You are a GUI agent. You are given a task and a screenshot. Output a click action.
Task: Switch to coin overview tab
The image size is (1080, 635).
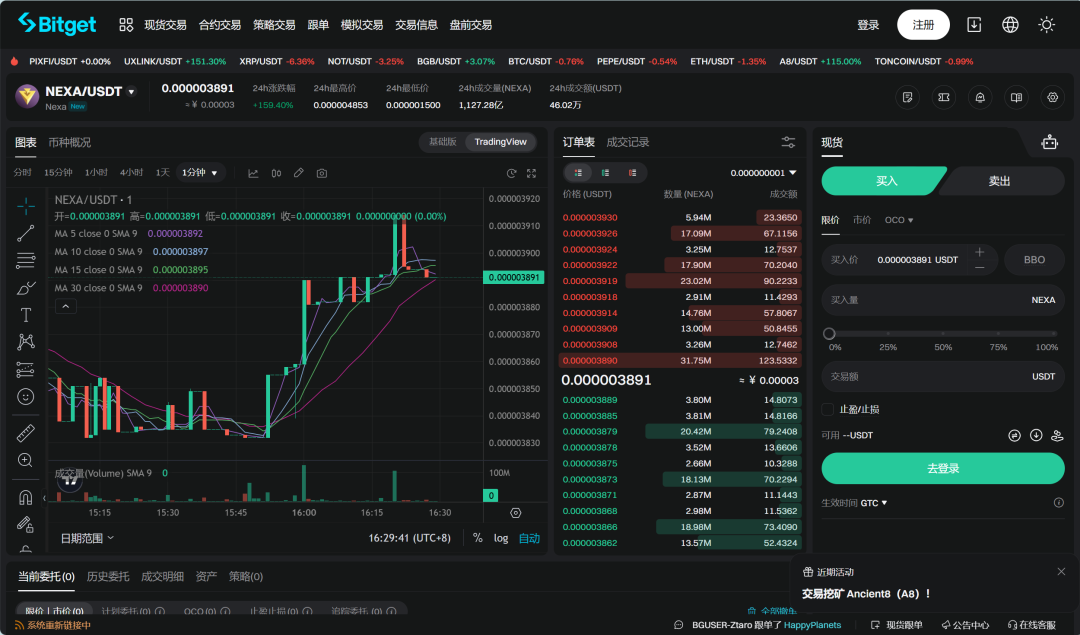[70, 143]
